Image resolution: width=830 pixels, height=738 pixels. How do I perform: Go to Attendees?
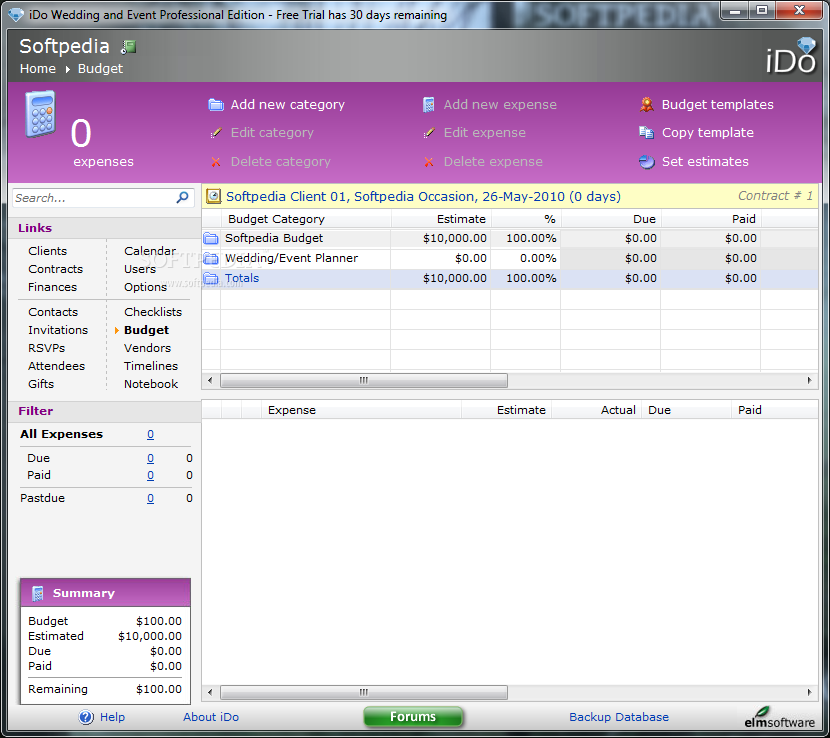(x=56, y=366)
